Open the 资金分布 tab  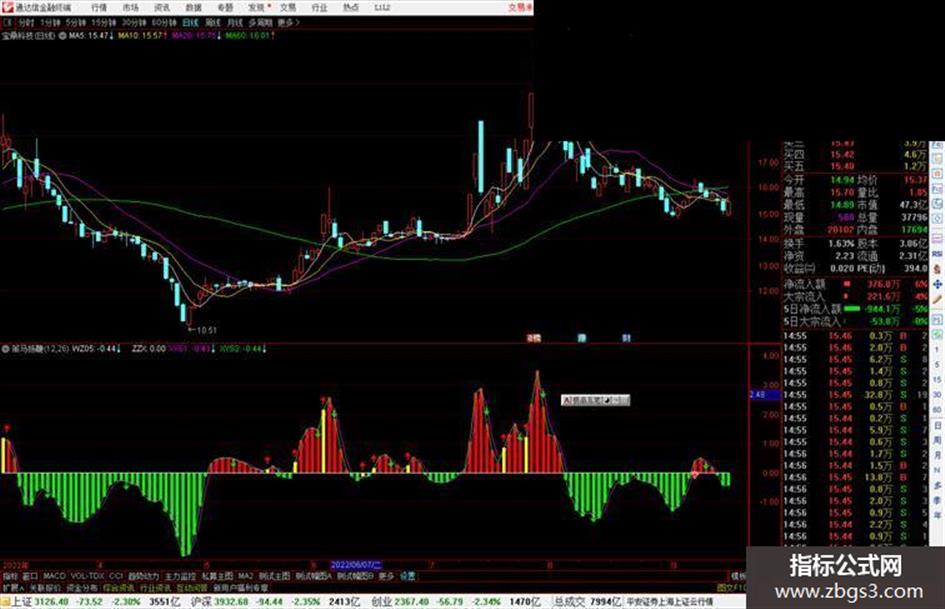83,587
